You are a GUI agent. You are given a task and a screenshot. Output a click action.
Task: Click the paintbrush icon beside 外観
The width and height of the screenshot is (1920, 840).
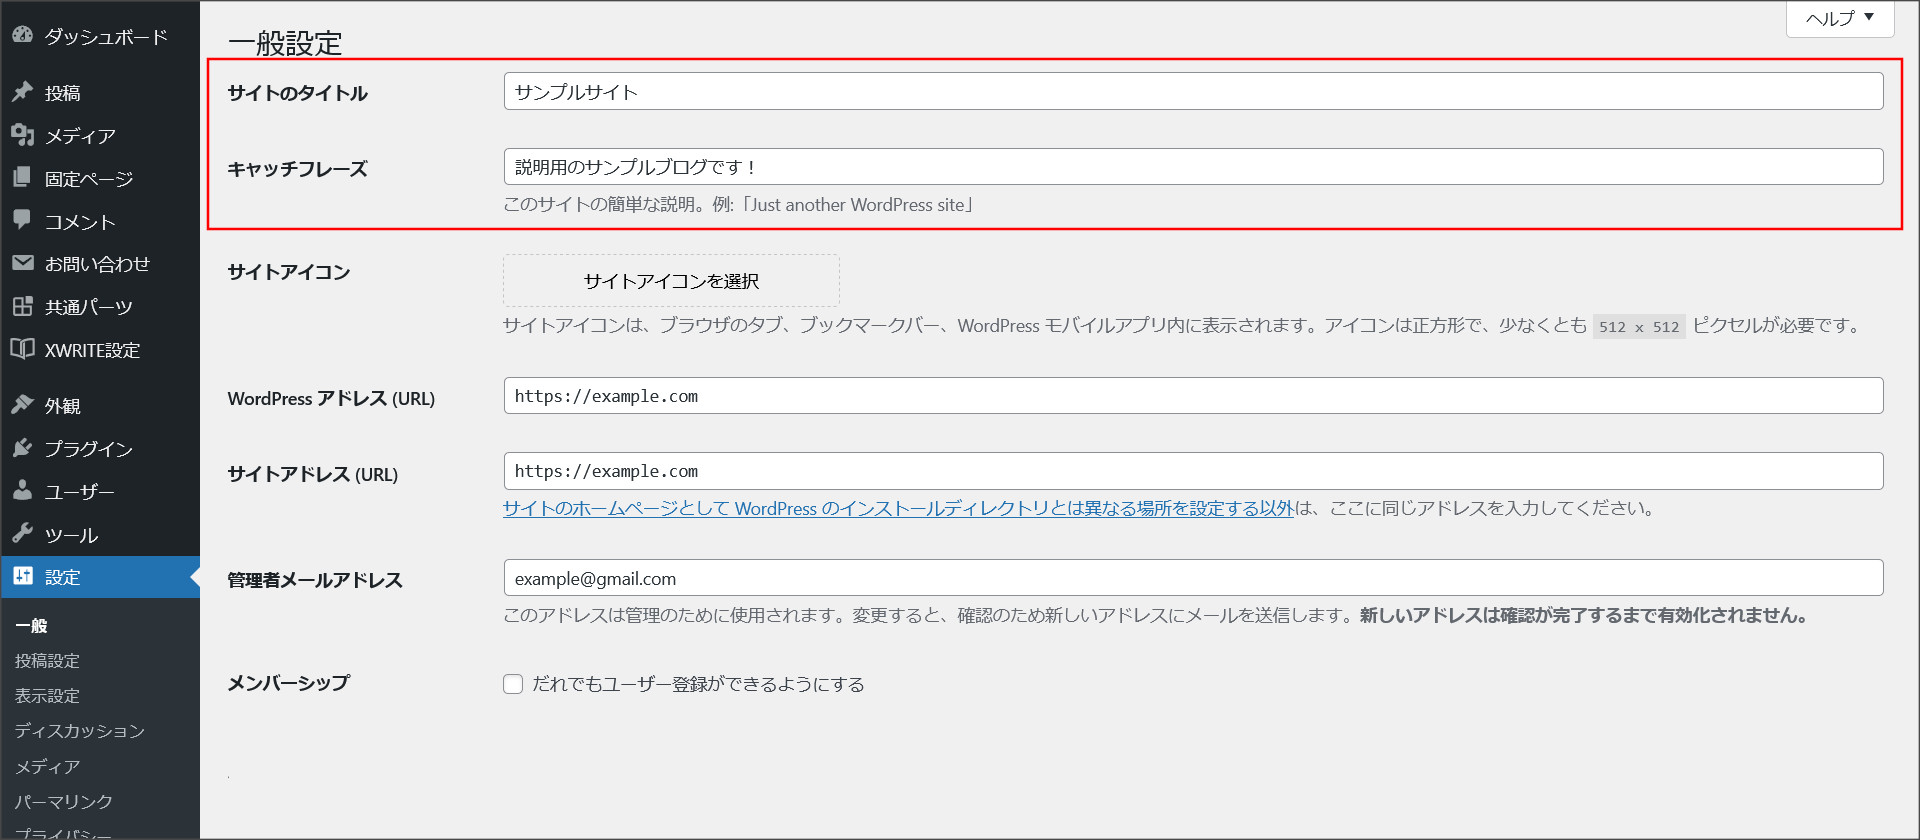pyautogui.click(x=22, y=405)
